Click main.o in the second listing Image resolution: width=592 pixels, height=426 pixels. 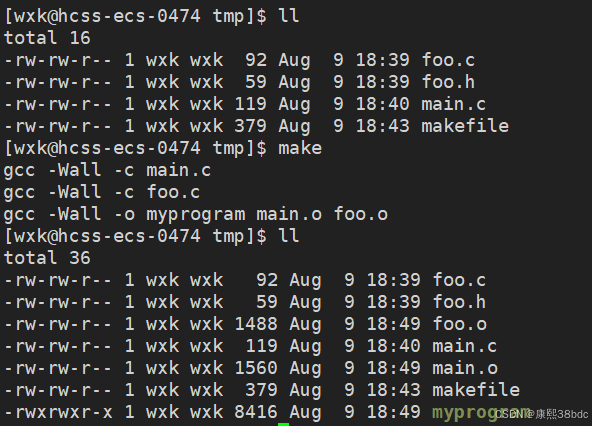[x=465, y=368]
